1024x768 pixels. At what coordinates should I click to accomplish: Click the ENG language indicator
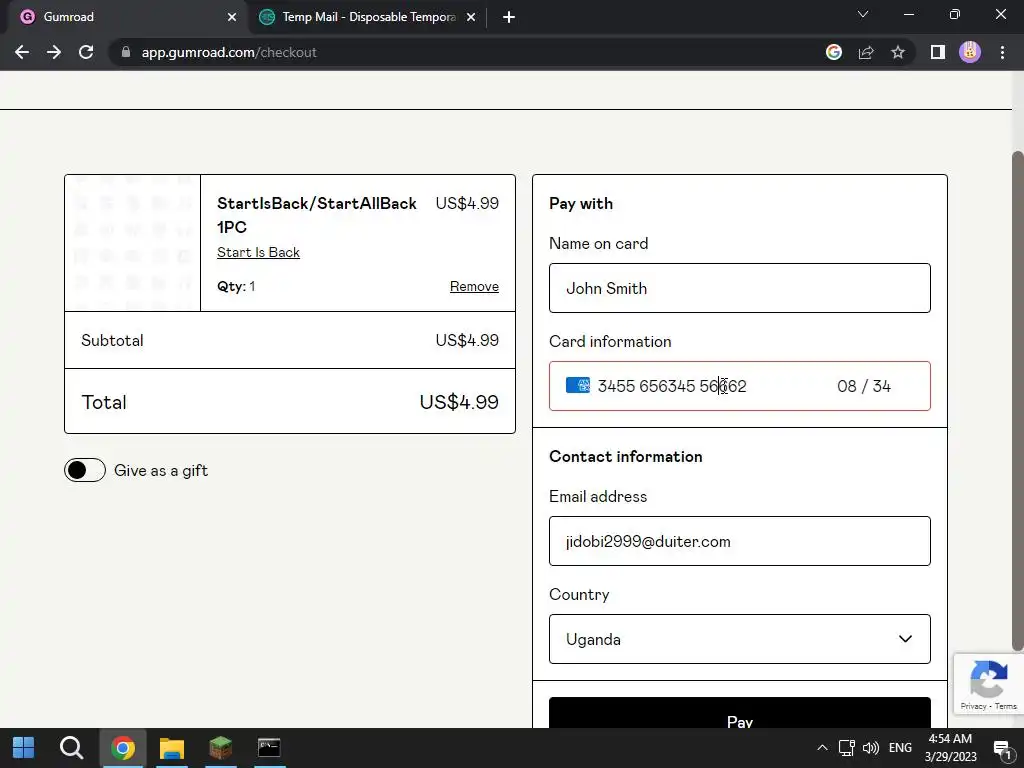click(x=900, y=748)
